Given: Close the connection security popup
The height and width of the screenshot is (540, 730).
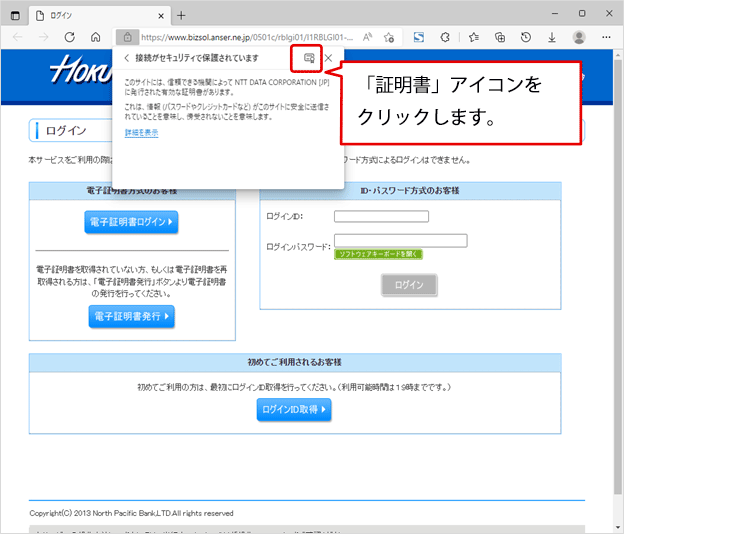Looking at the screenshot, I should point(329,58).
